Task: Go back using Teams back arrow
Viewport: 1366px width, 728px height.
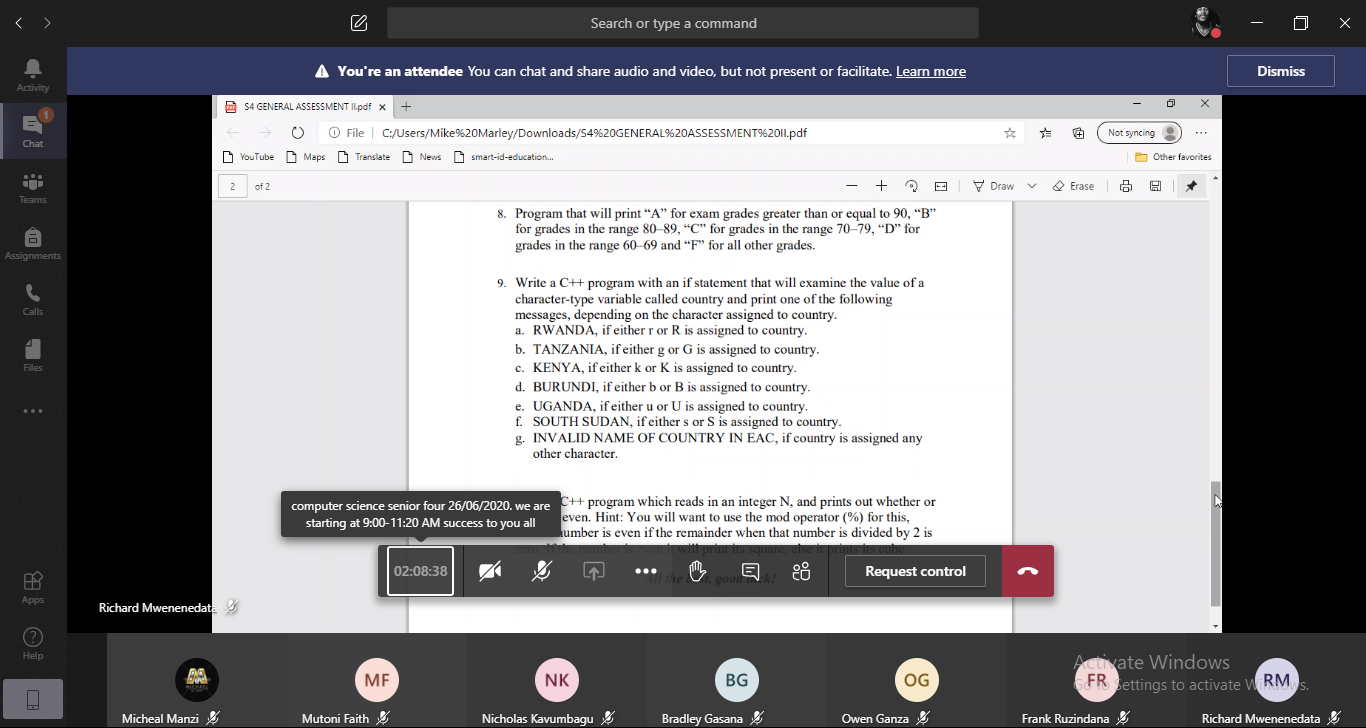Action: click(x=19, y=23)
